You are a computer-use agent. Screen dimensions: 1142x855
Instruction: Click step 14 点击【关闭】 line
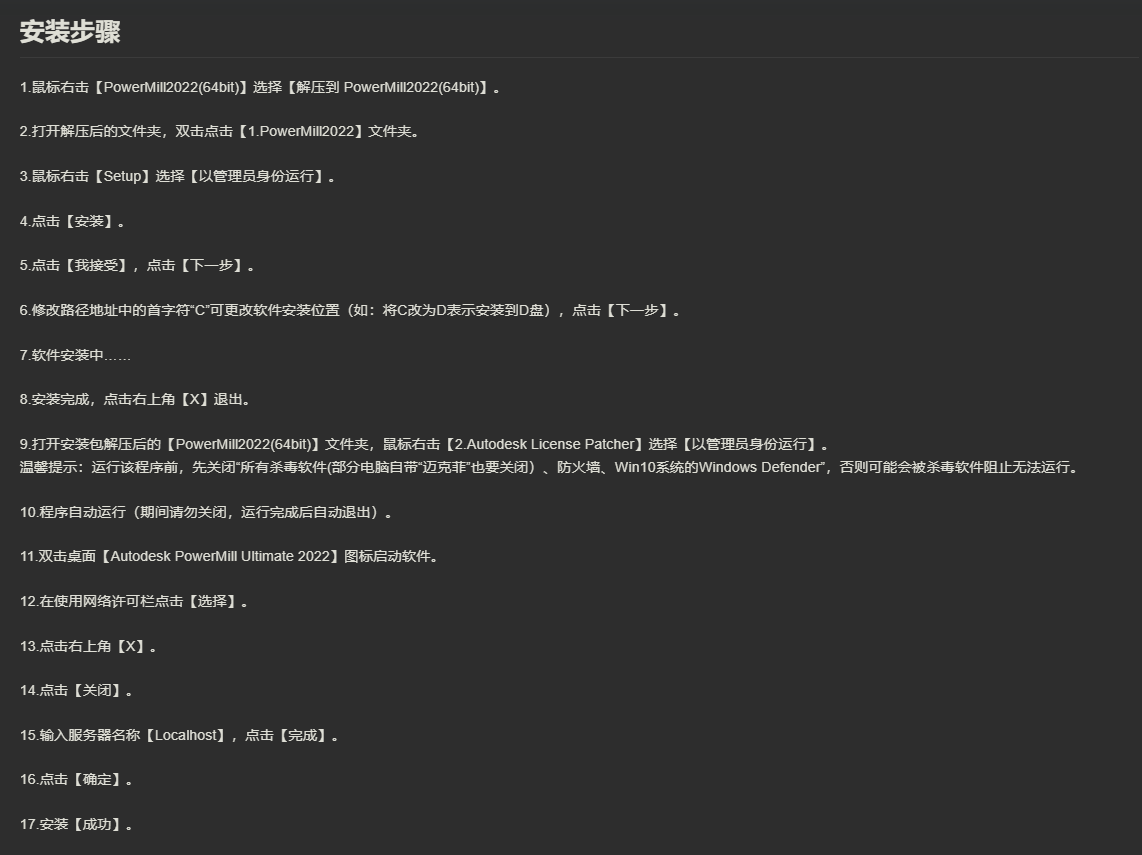click(76, 690)
